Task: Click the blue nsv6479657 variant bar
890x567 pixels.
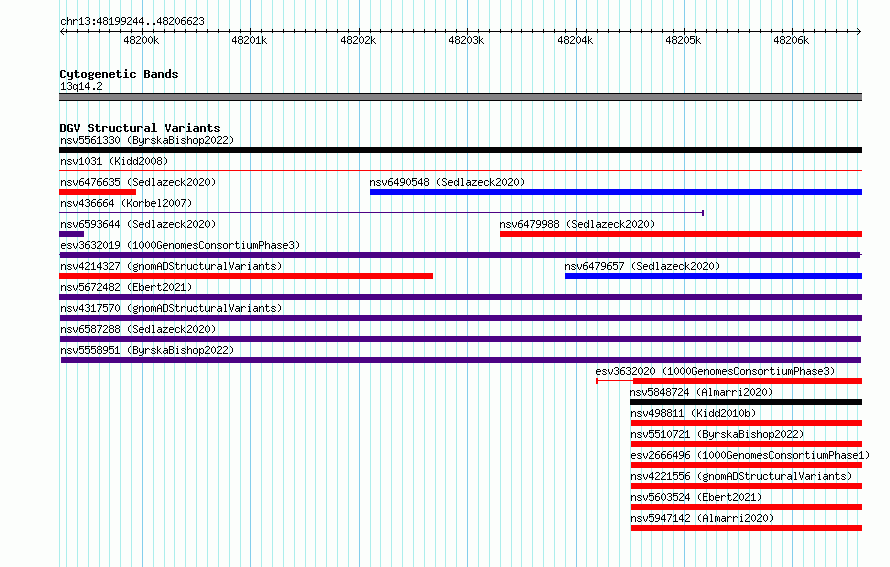Action: [x=713, y=276]
